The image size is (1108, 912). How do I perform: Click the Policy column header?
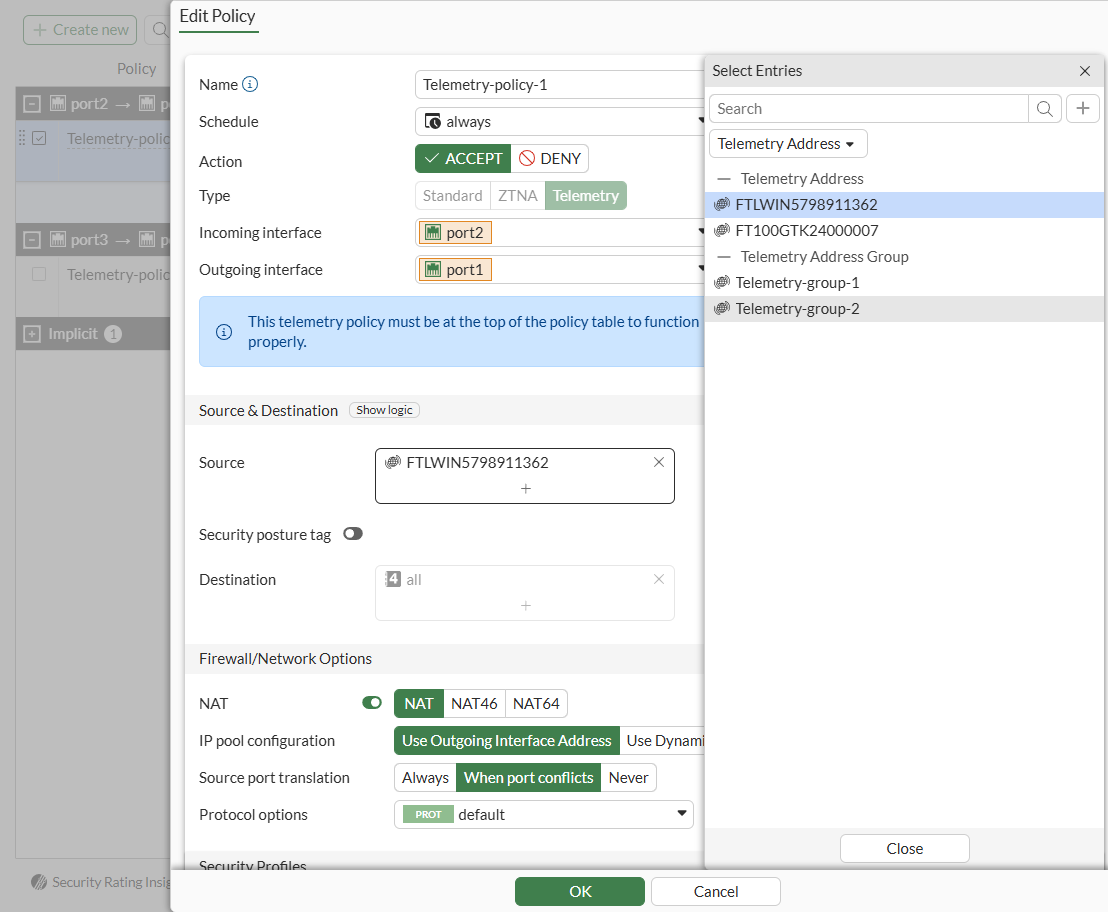[x=136, y=69]
